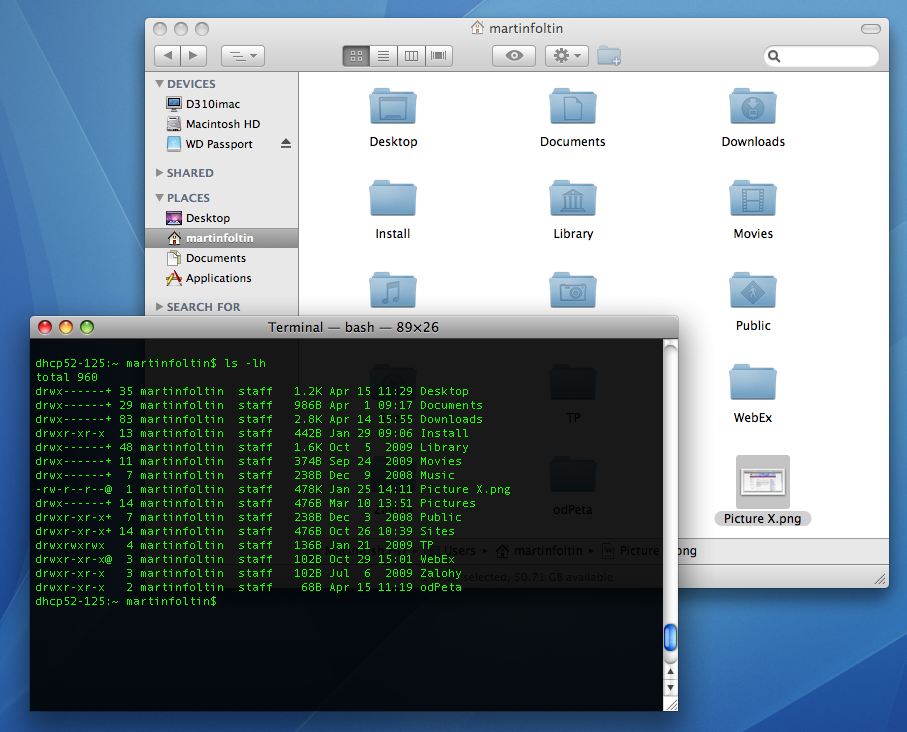Select the Public folder icon
The image size is (907, 732).
coord(753,290)
